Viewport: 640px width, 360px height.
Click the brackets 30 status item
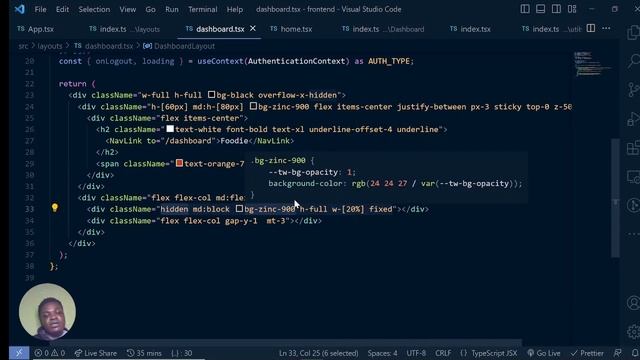coord(182,353)
